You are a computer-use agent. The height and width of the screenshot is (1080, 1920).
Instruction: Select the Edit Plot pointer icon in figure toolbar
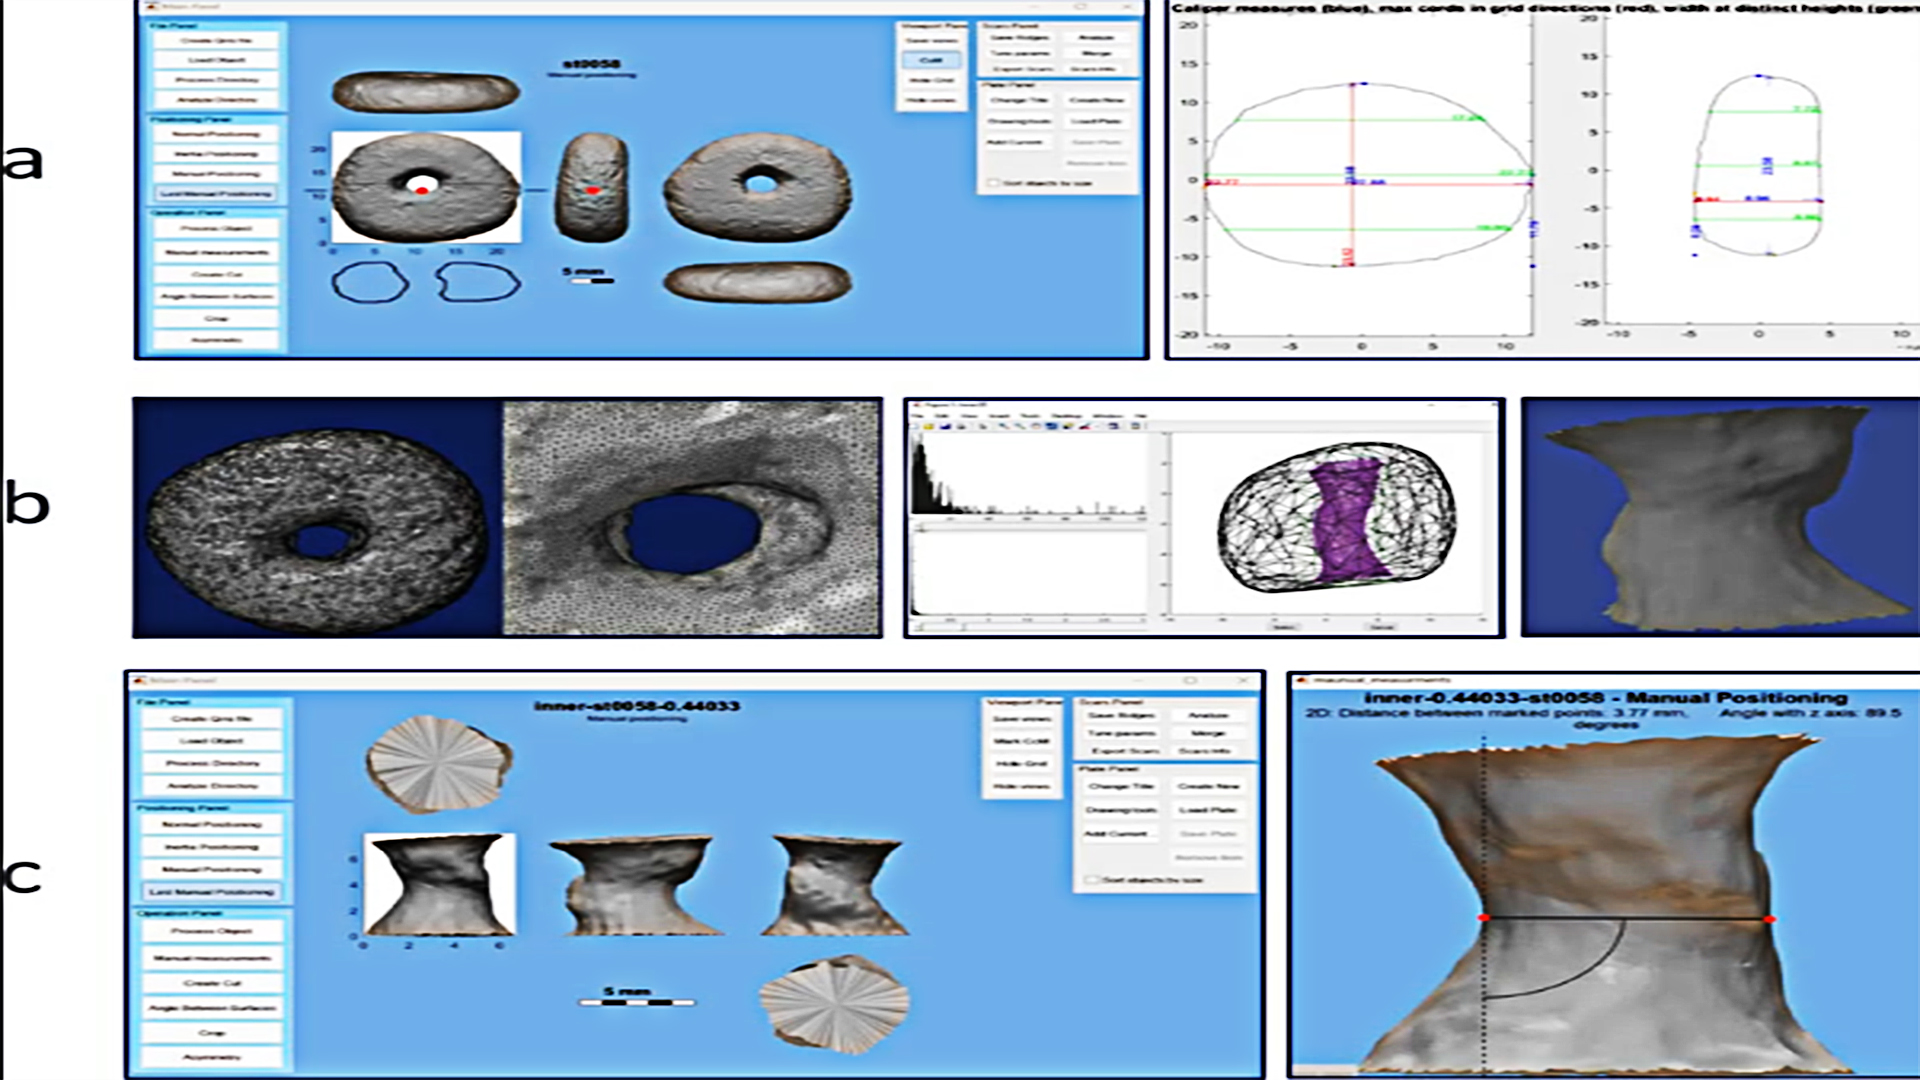point(983,427)
